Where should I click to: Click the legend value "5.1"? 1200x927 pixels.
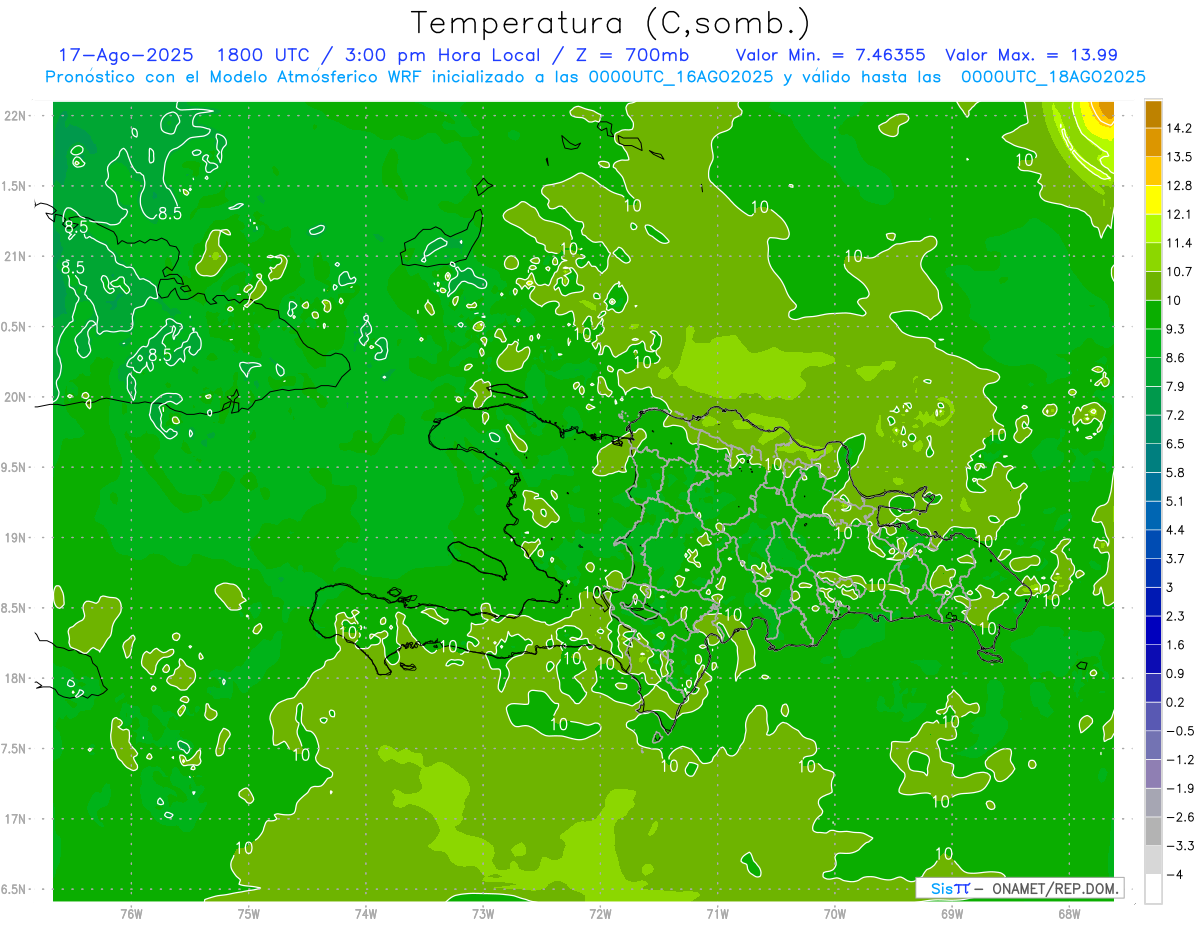pos(1176,501)
